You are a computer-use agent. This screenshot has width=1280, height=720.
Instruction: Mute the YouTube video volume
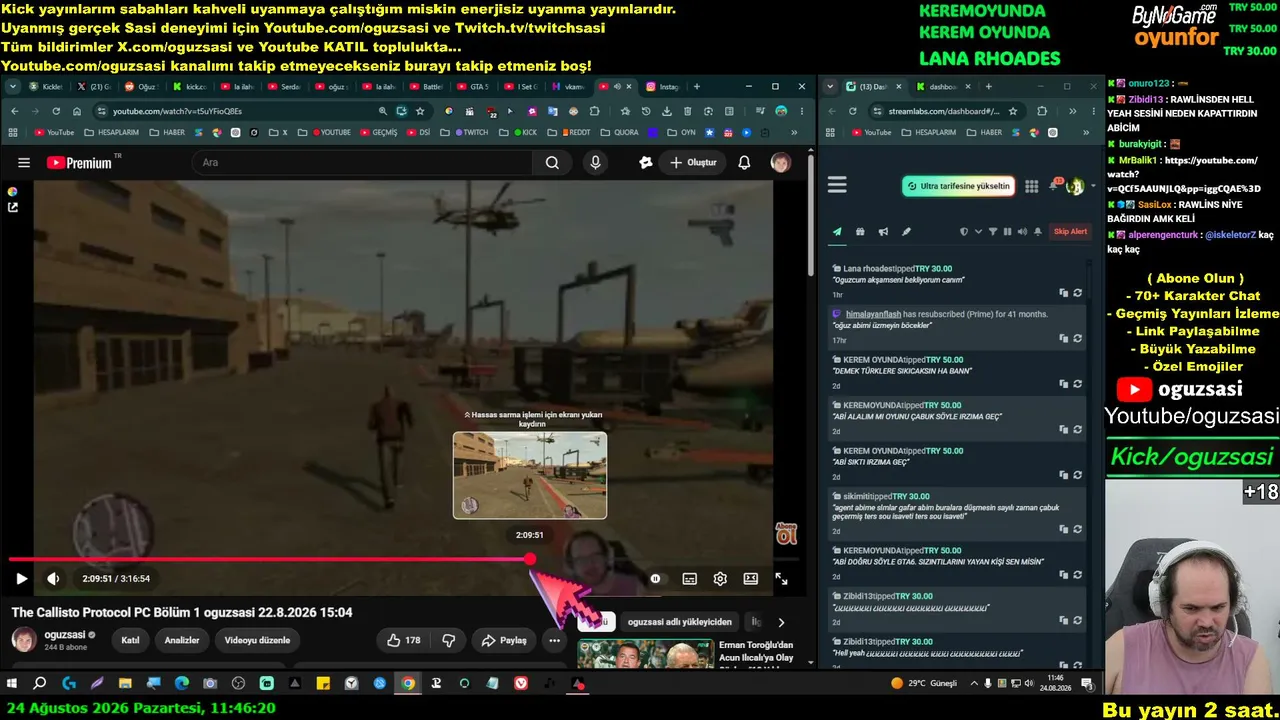coord(53,579)
